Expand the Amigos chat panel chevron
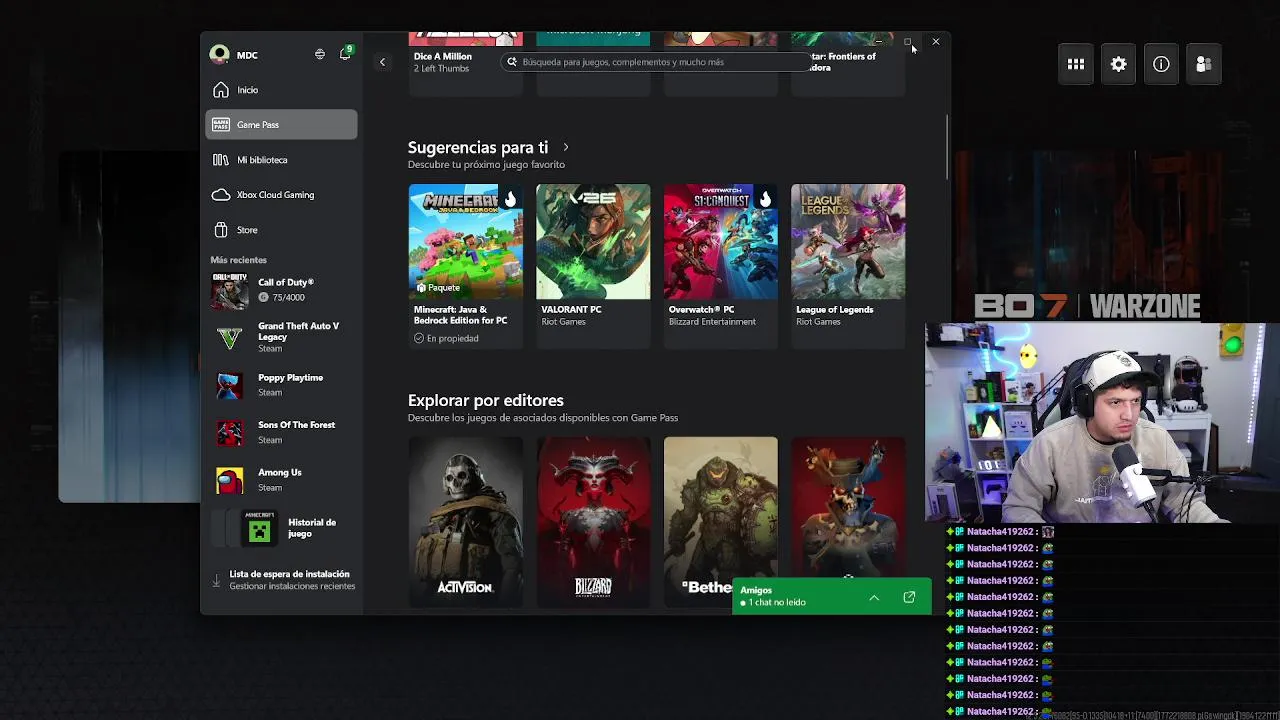The width and height of the screenshot is (1280, 720). [874, 598]
